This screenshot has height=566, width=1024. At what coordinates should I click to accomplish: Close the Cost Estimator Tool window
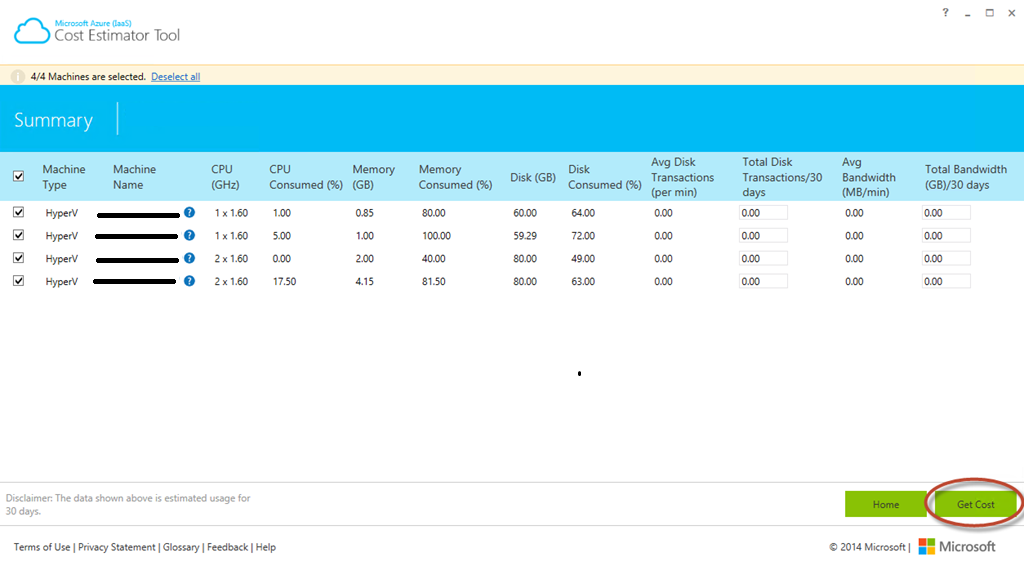pos(1012,12)
